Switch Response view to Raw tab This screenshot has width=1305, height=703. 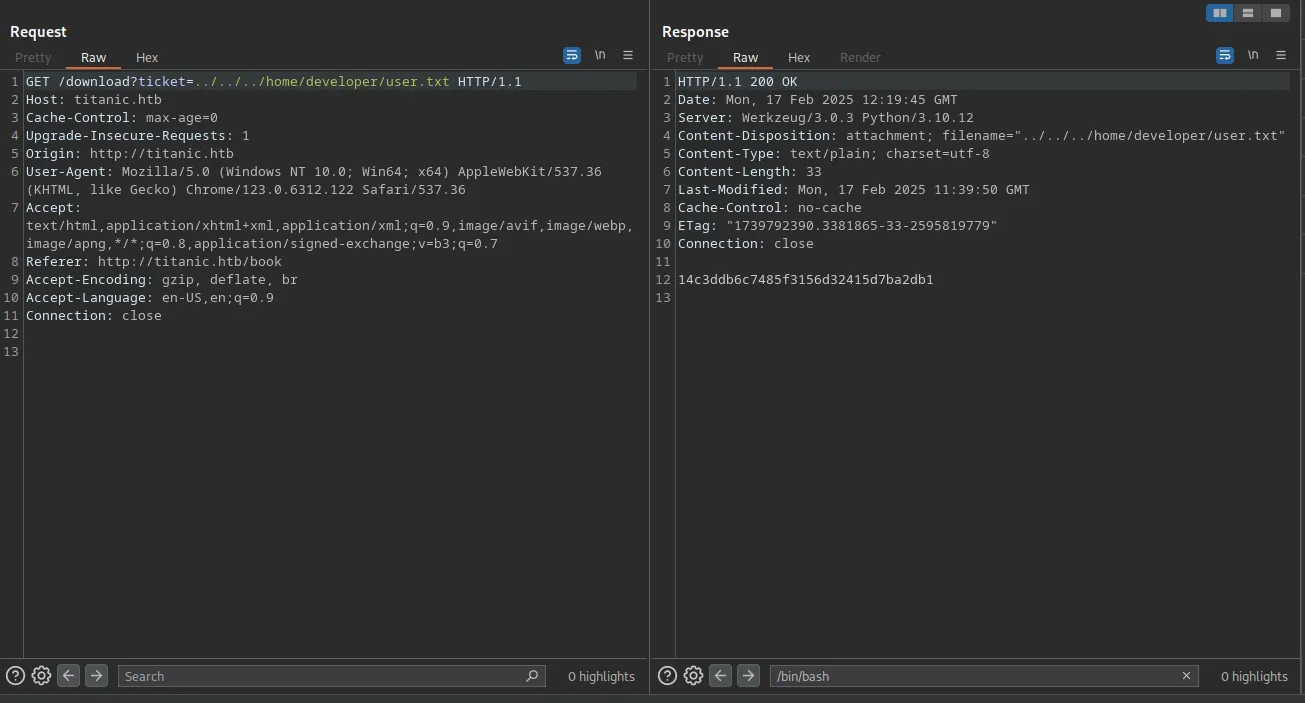pyautogui.click(x=746, y=58)
